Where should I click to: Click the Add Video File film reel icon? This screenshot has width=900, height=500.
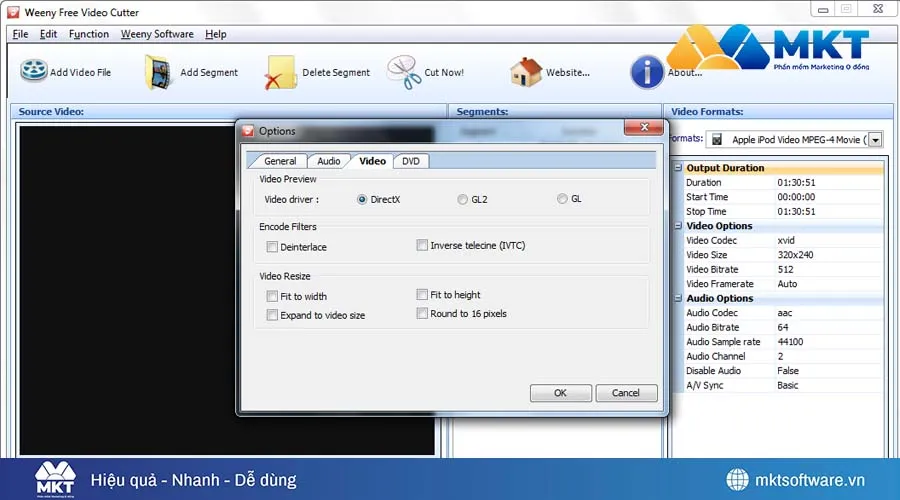tap(33, 71)
